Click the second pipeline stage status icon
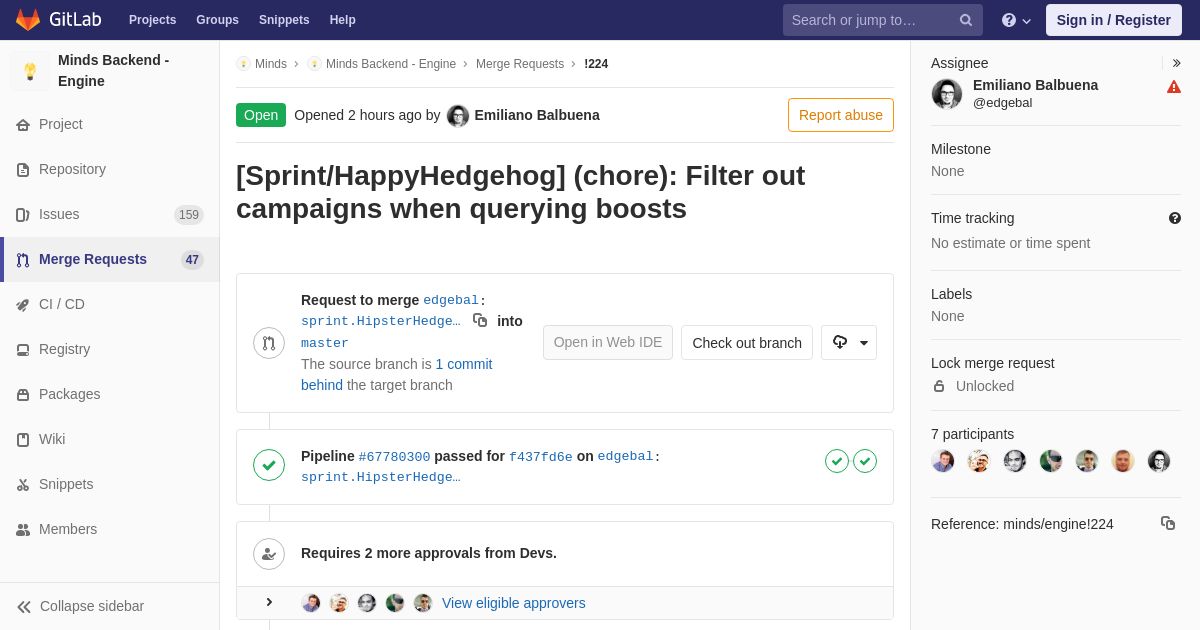This screenshot has height=630, width=1200. tap(865, 461)
